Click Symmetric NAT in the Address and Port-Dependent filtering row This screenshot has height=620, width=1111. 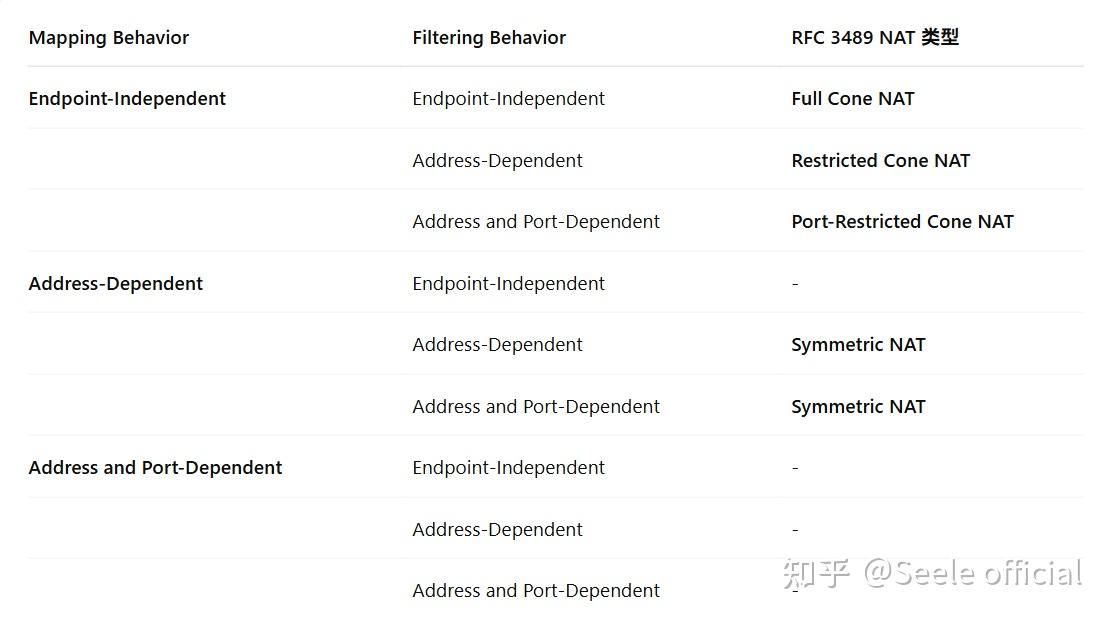click(x=858, y=407)
